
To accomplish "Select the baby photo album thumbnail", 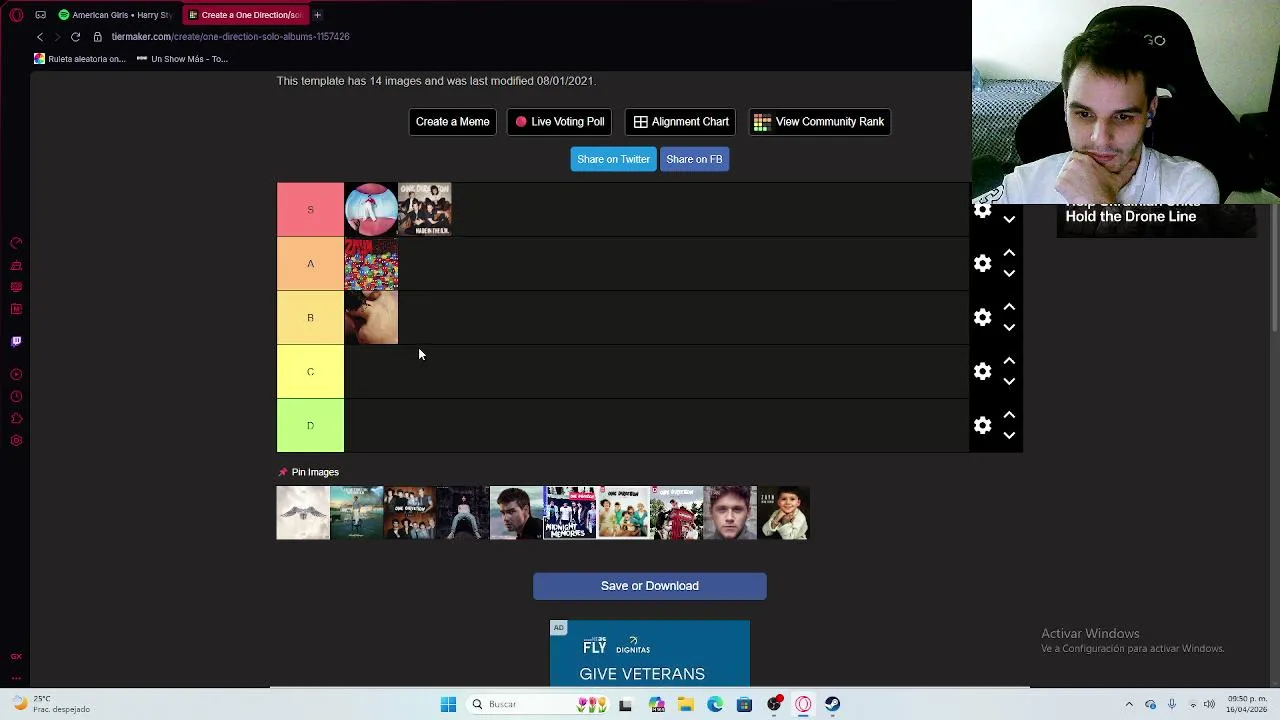I will coord(783,513).
